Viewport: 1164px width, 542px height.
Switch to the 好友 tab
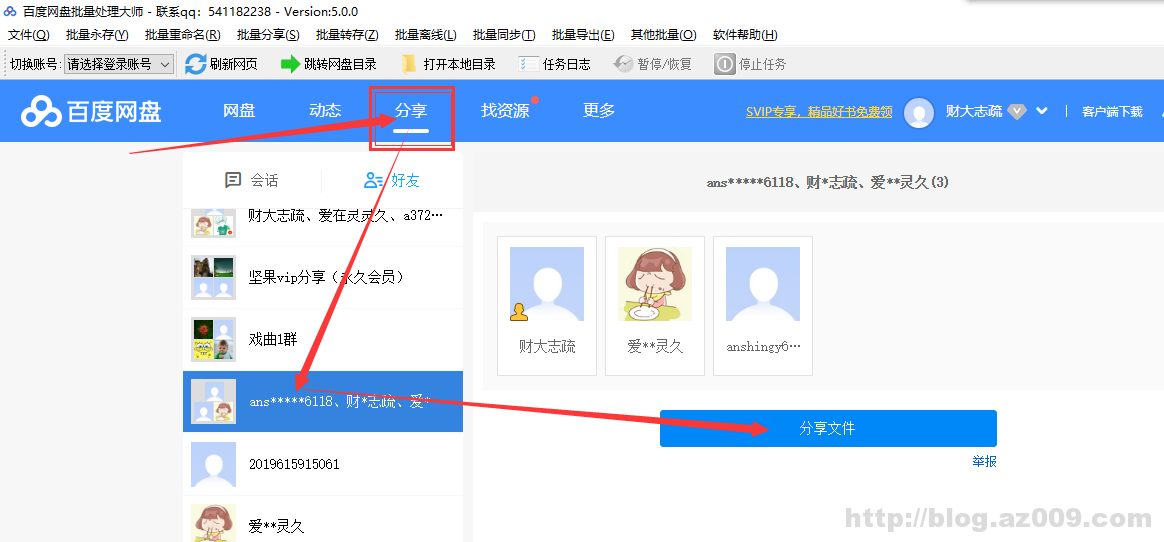click(392, 180)
